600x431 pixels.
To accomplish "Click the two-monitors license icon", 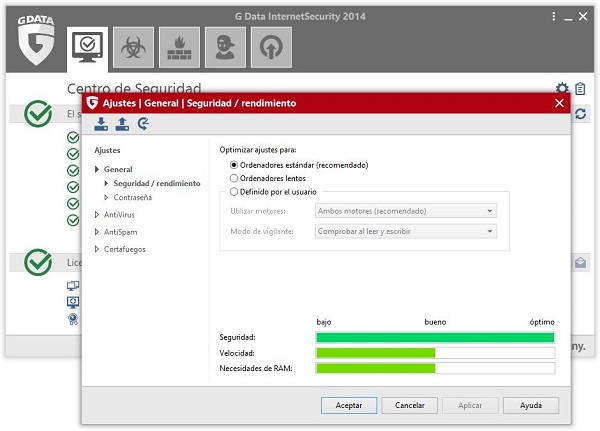I will [x=73, y=286].
